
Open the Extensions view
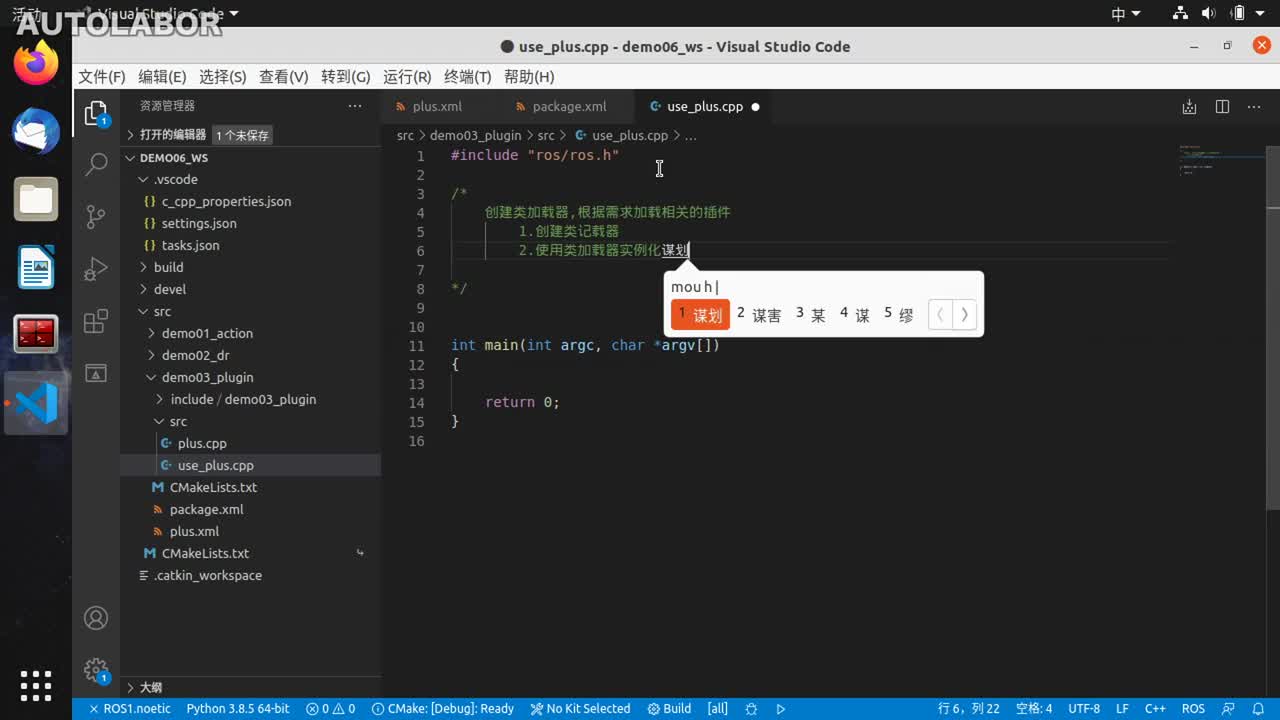[x=96, y=321]
